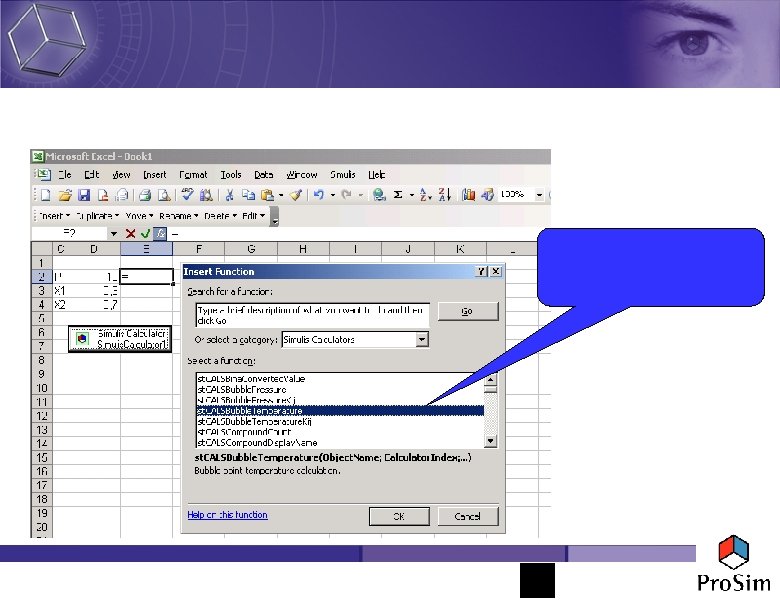Open the Simulis menu
The height and width of the screenshot is (600, 780).
(x=343, y=175)
